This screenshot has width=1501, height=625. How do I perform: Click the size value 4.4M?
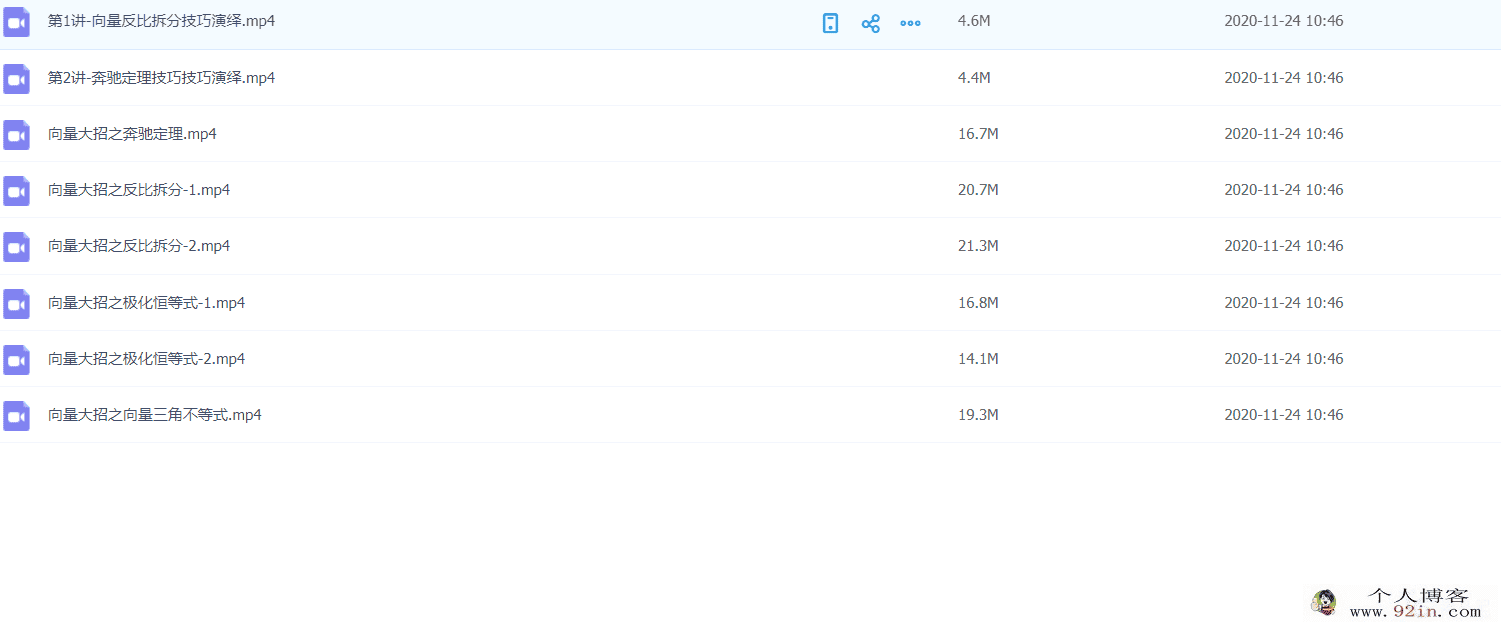(x=974, y=77)
